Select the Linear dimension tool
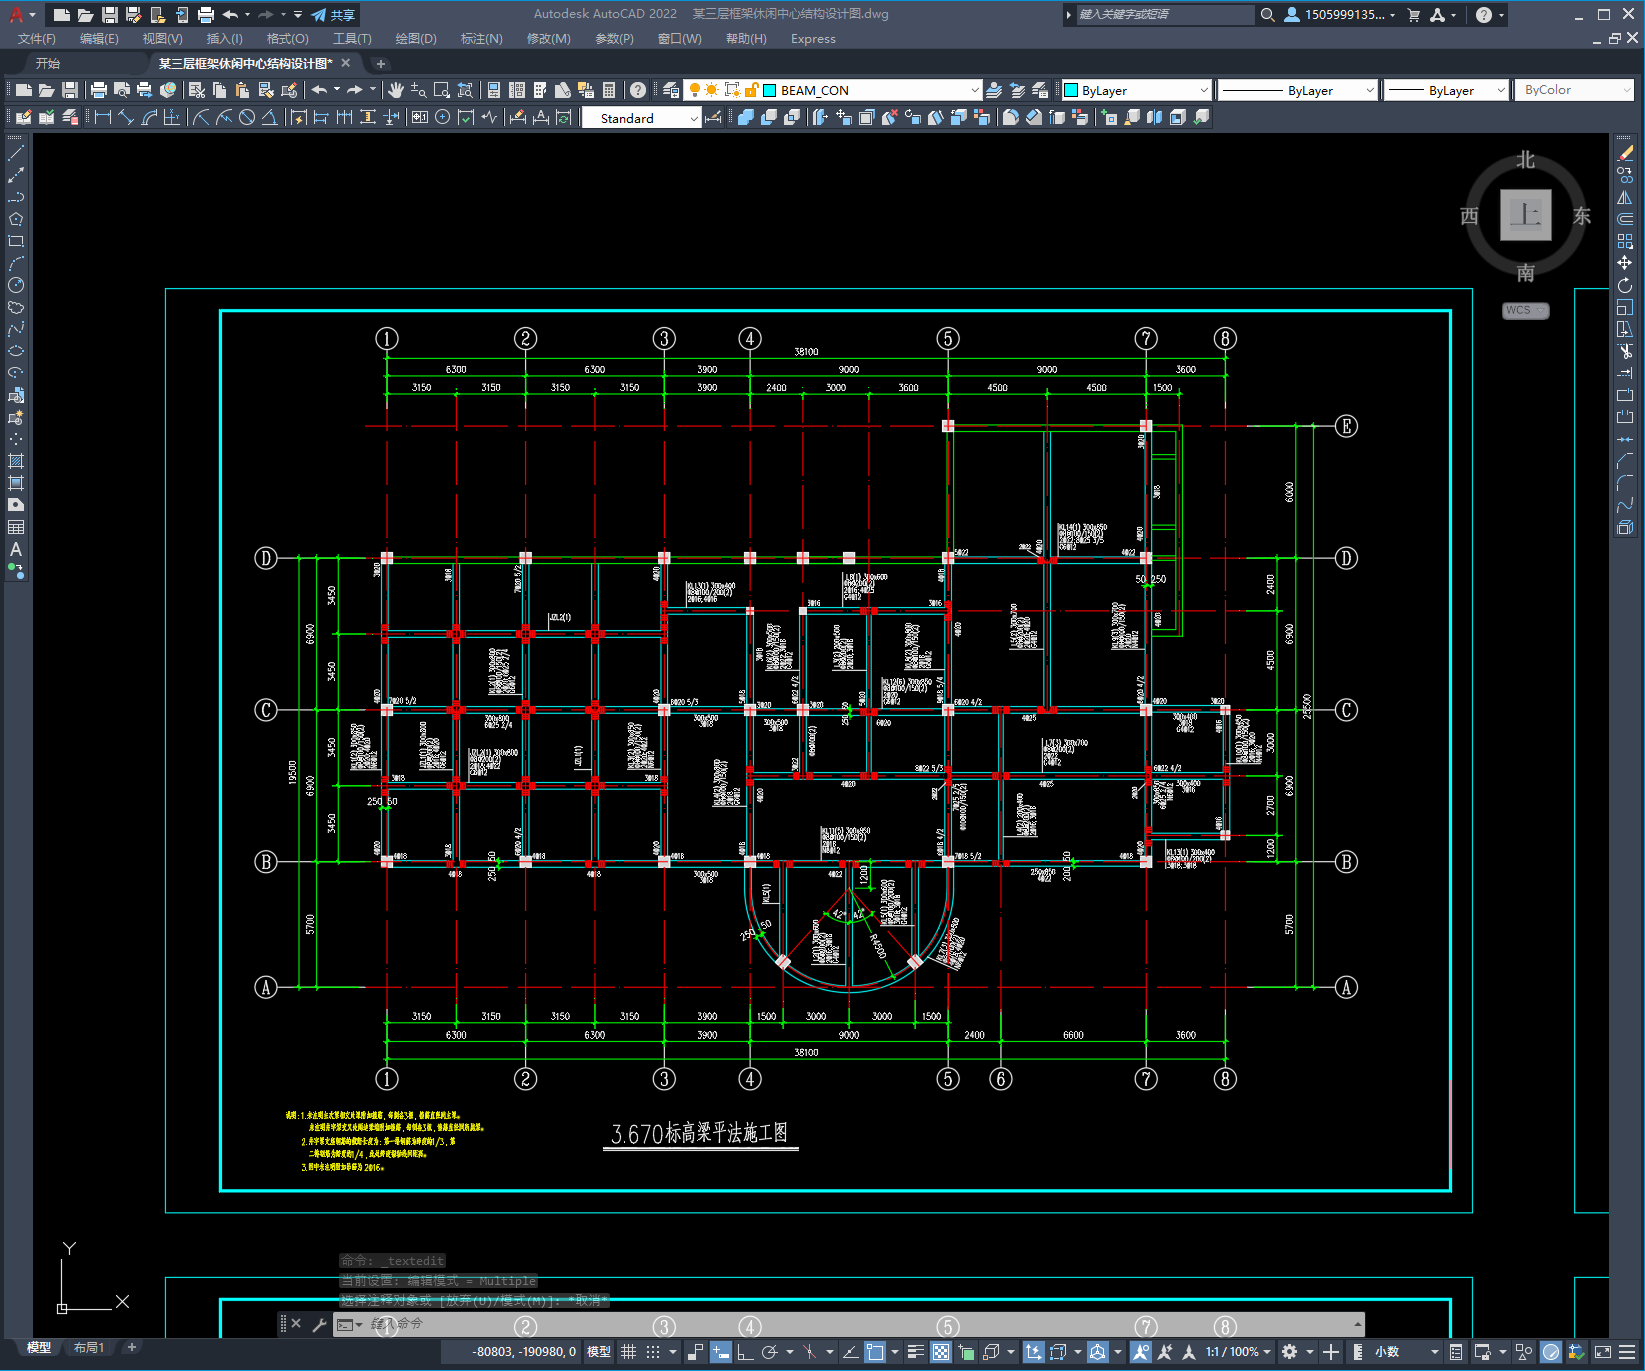 pyautogui.click(x=102, y=118)
